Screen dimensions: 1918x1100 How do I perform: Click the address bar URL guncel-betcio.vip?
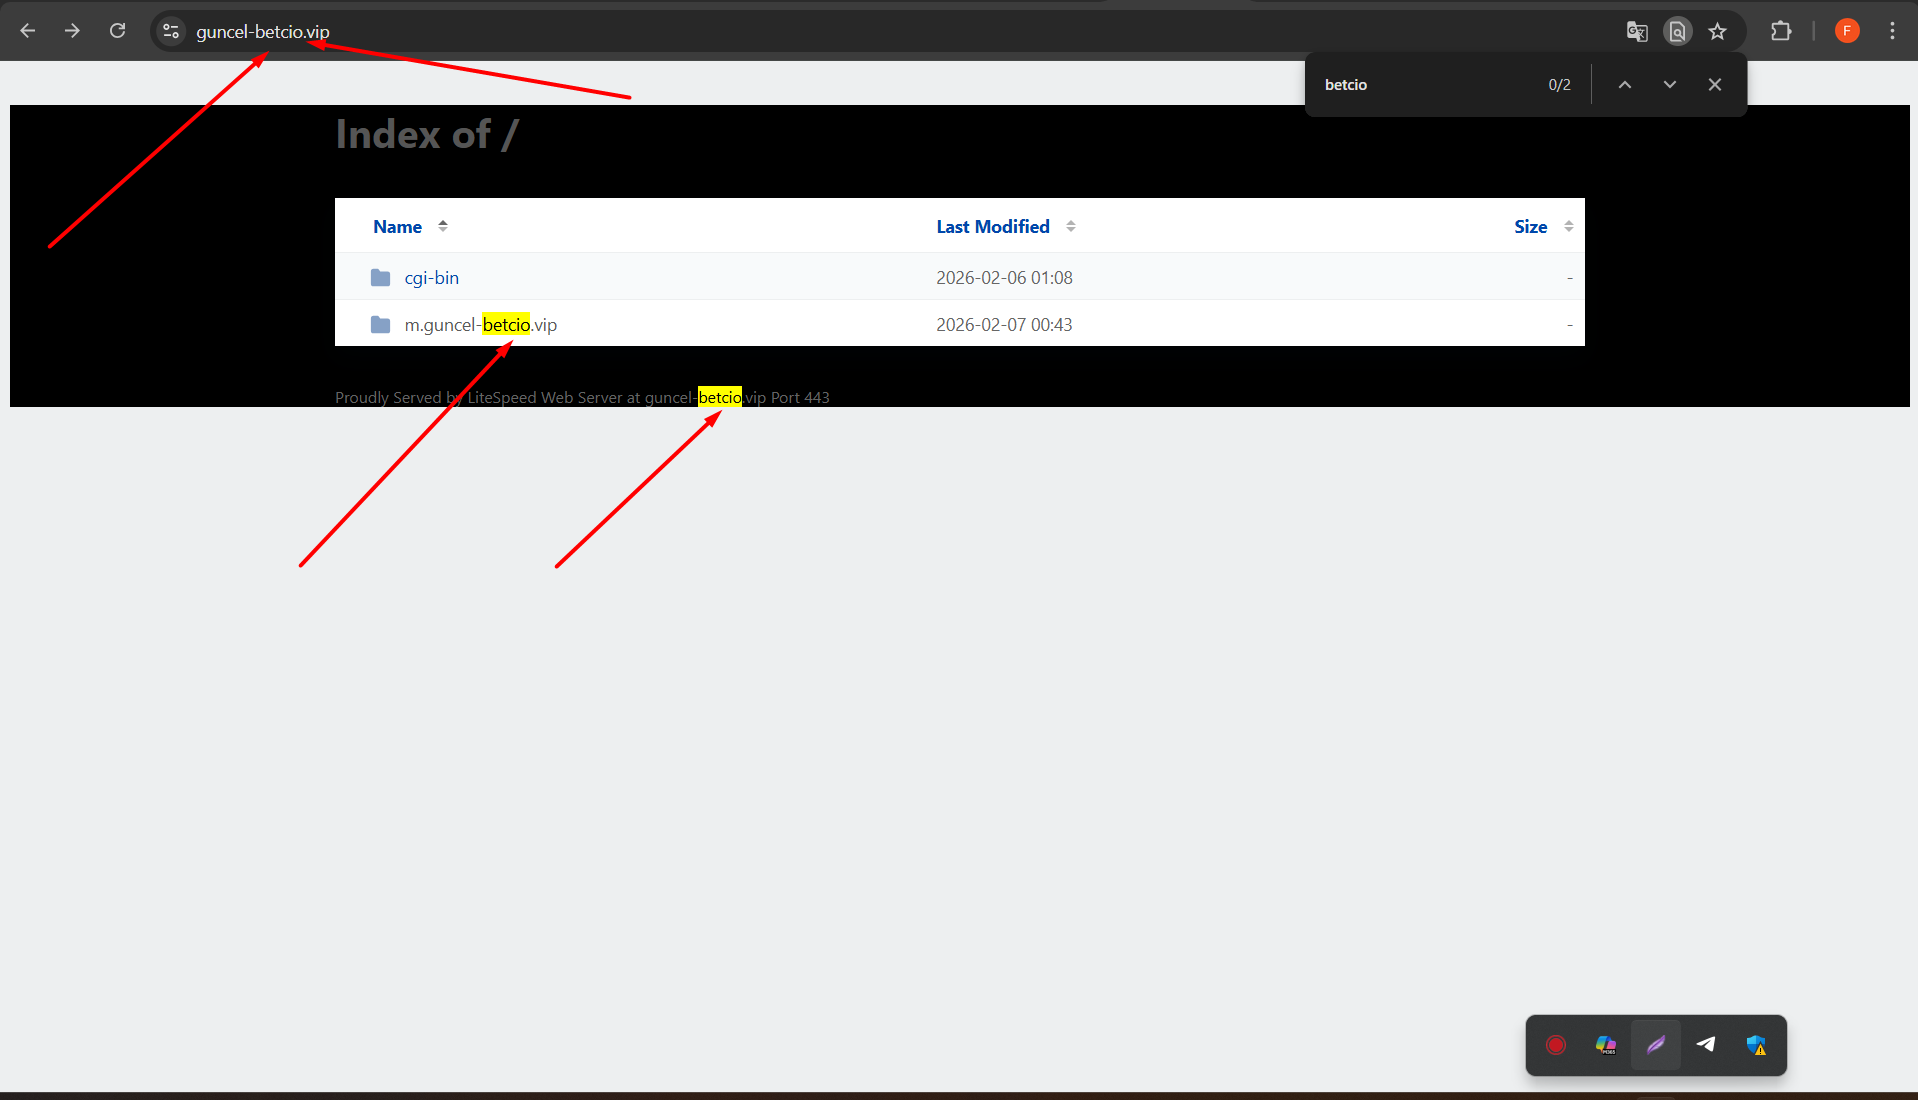coord(263,32)
